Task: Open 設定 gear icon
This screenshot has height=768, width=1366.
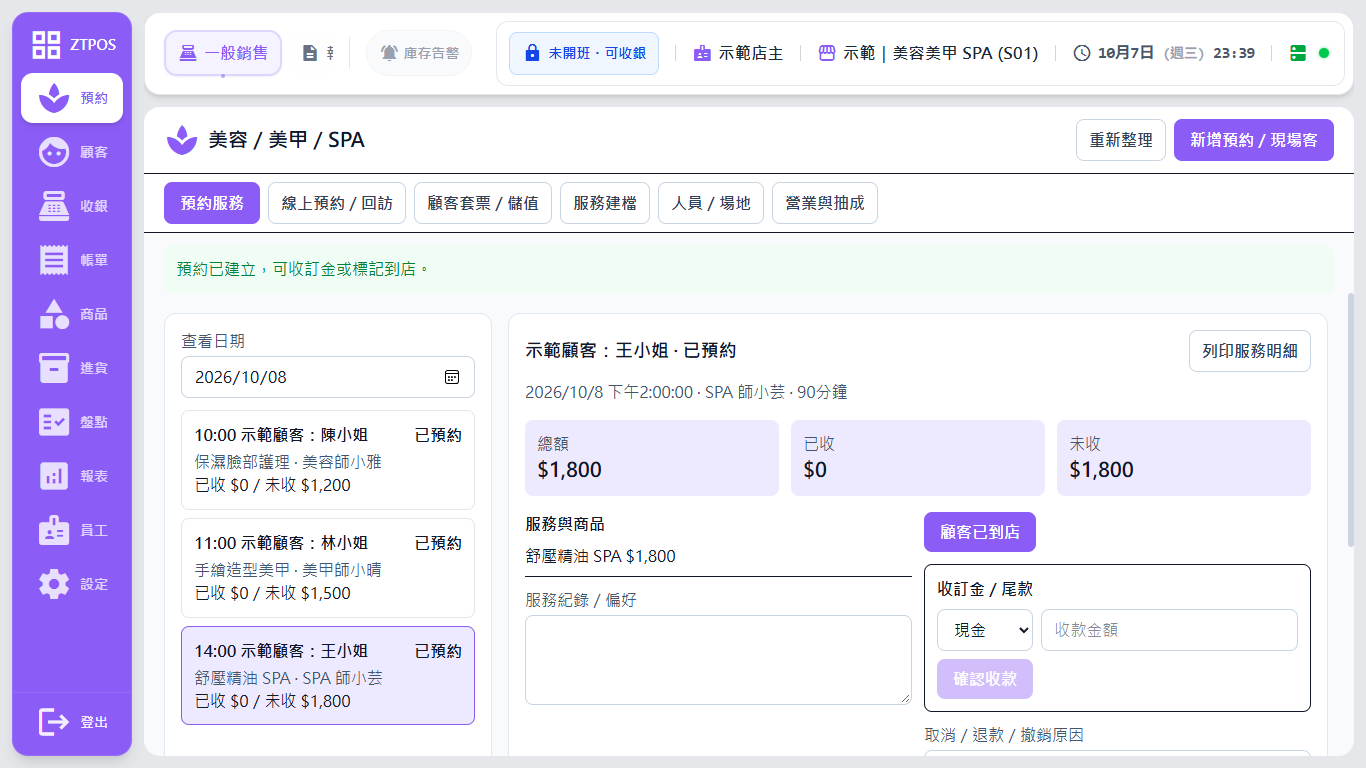Action: [x=54, y=584]
